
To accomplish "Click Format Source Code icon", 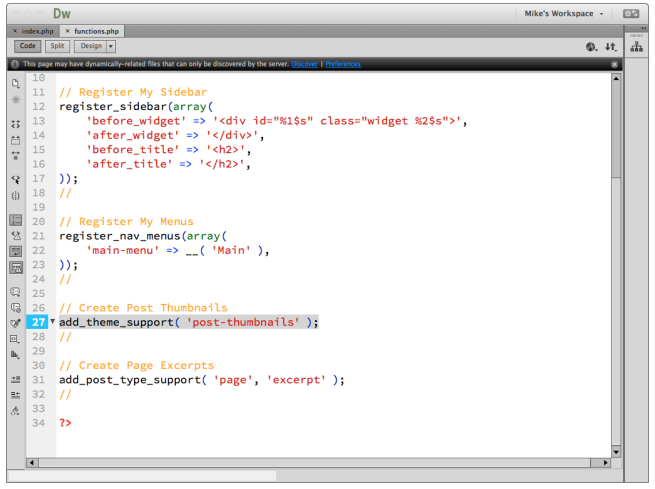I will coord(16,411).
